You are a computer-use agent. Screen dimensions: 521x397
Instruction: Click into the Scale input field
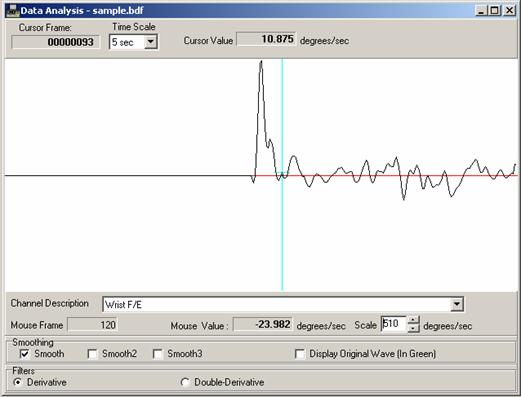click(x=394, y=324)
